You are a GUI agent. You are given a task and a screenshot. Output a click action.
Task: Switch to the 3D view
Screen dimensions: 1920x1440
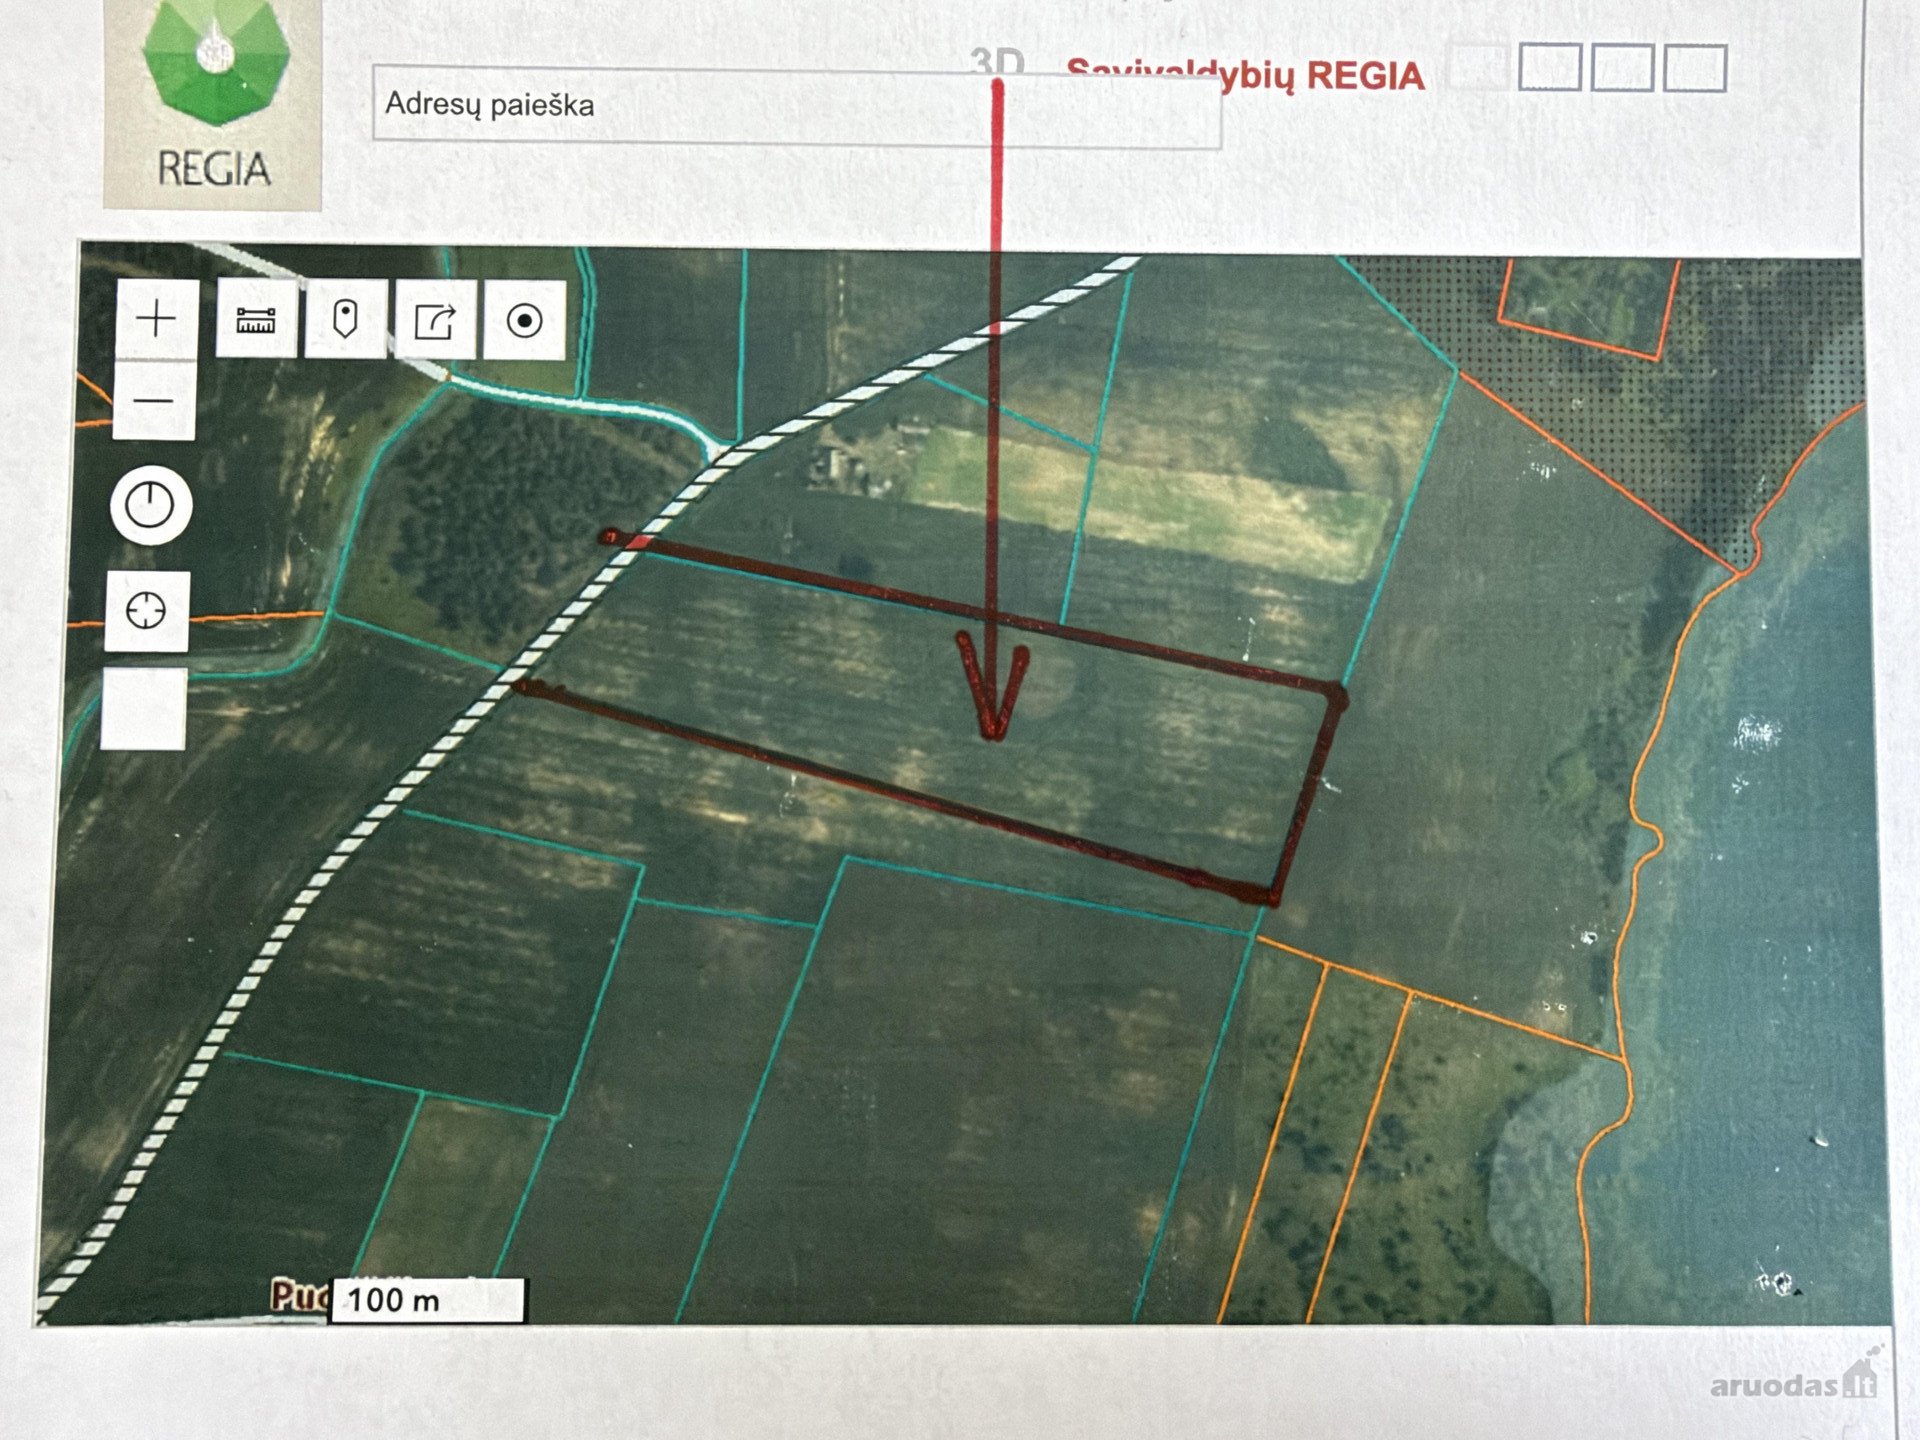pyautogui.click(x=997, y=64)
